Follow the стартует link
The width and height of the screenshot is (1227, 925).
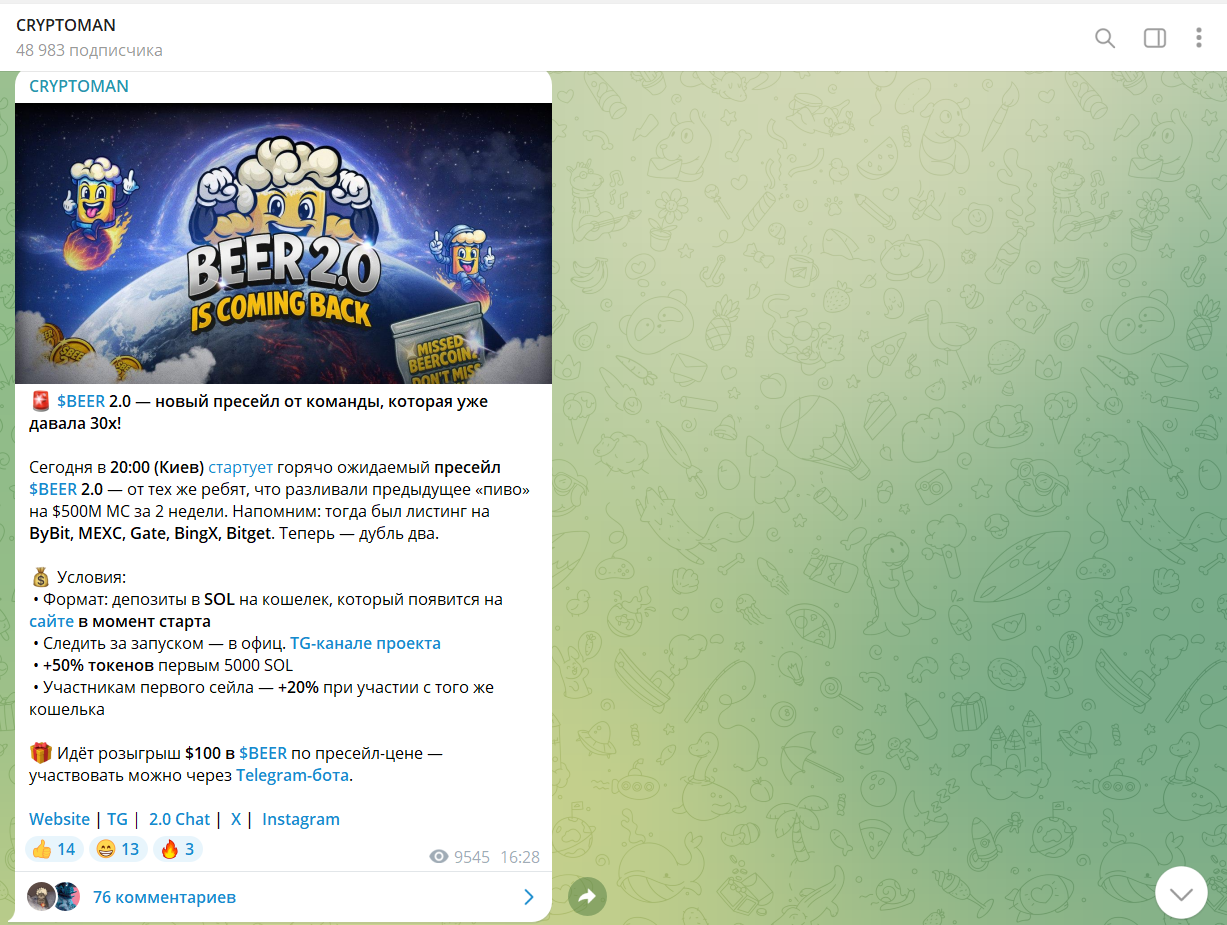(x=241, y=467)
